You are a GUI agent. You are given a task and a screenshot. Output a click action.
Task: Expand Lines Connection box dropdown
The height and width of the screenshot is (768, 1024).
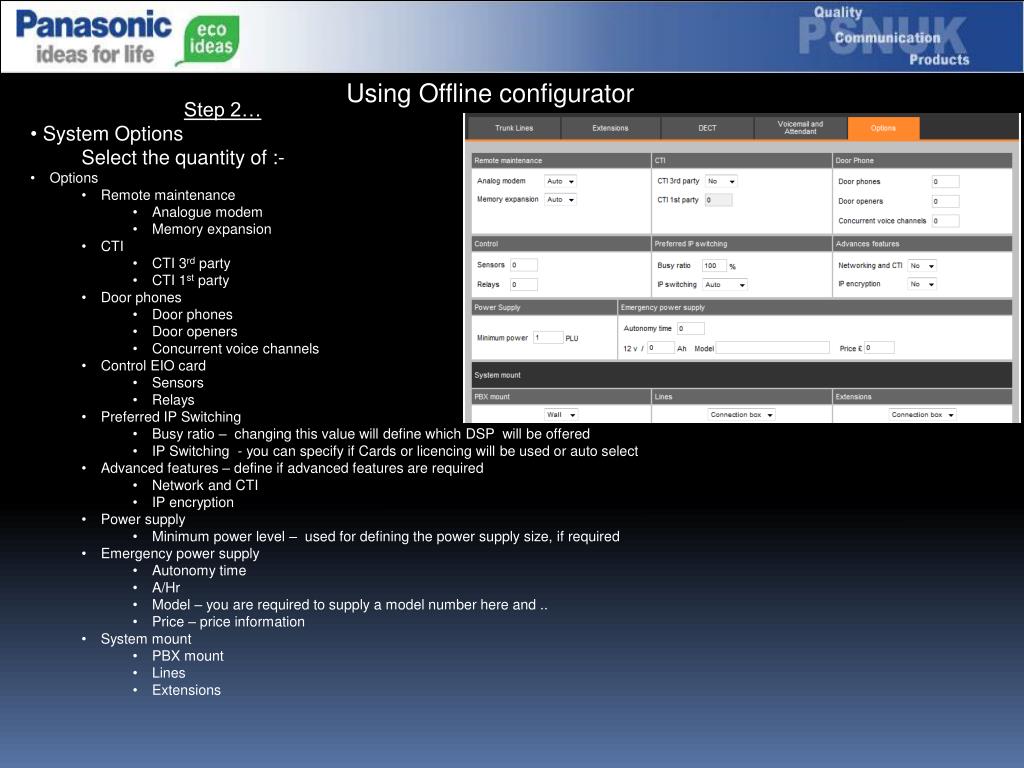tap(742, 415)
